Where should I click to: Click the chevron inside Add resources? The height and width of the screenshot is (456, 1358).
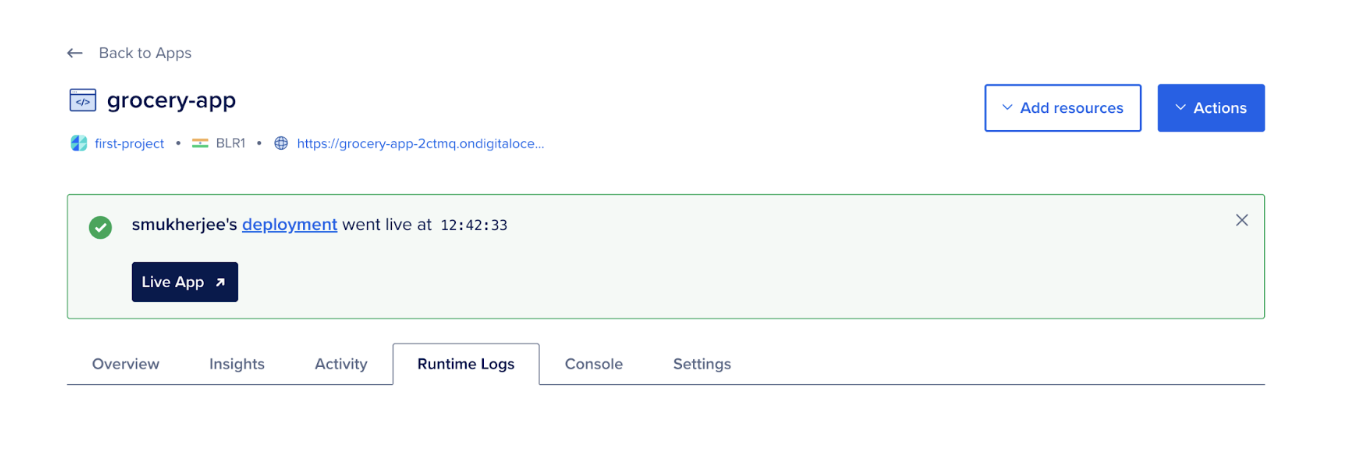[x=1007, y=108]
